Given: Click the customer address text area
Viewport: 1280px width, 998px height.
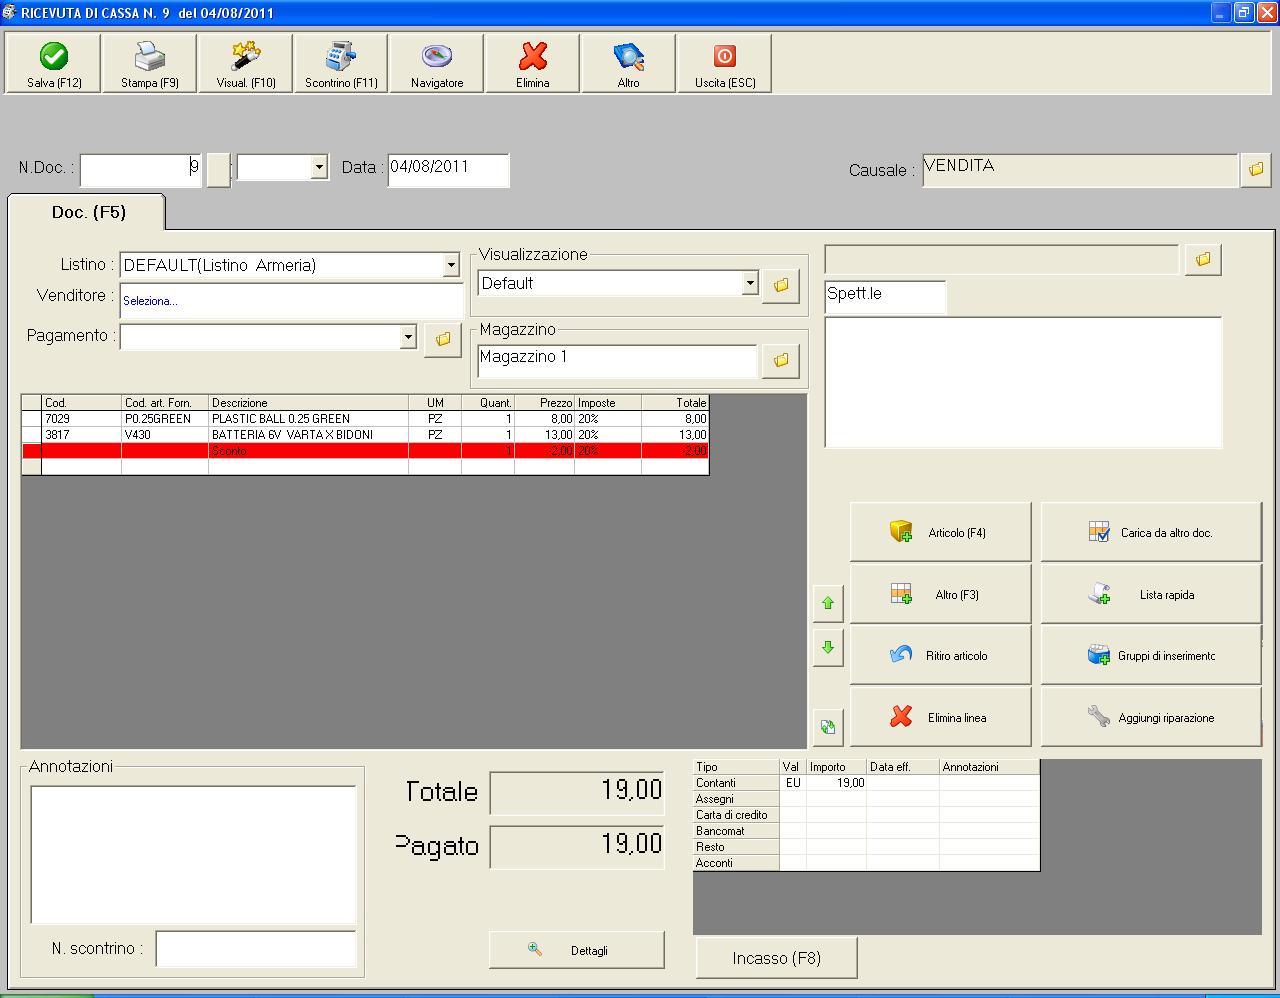Looking at the screenshot, I should [x=1023, y=382].
